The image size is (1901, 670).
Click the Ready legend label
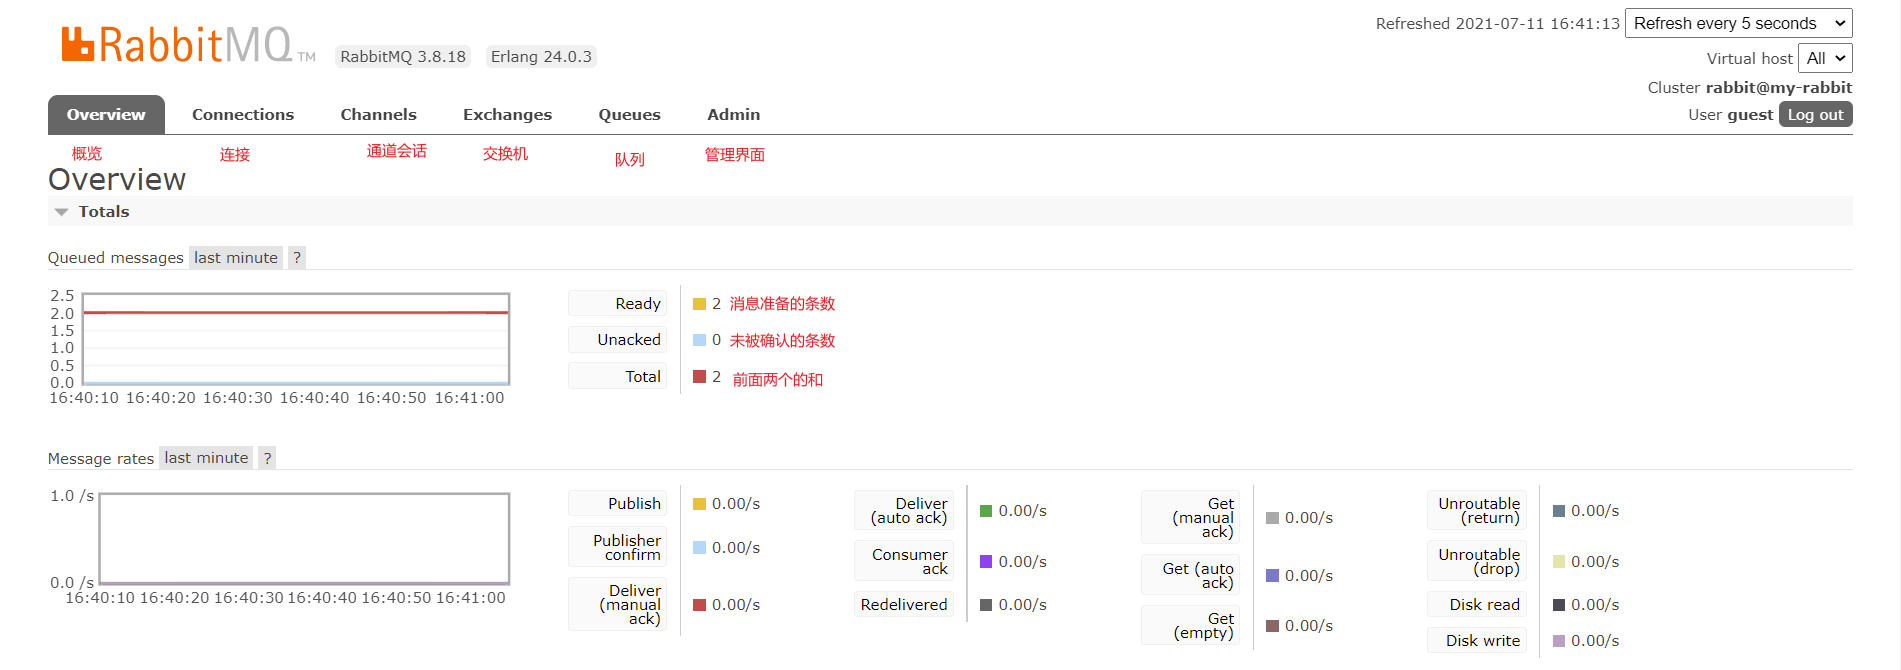(x=617, y=304)
